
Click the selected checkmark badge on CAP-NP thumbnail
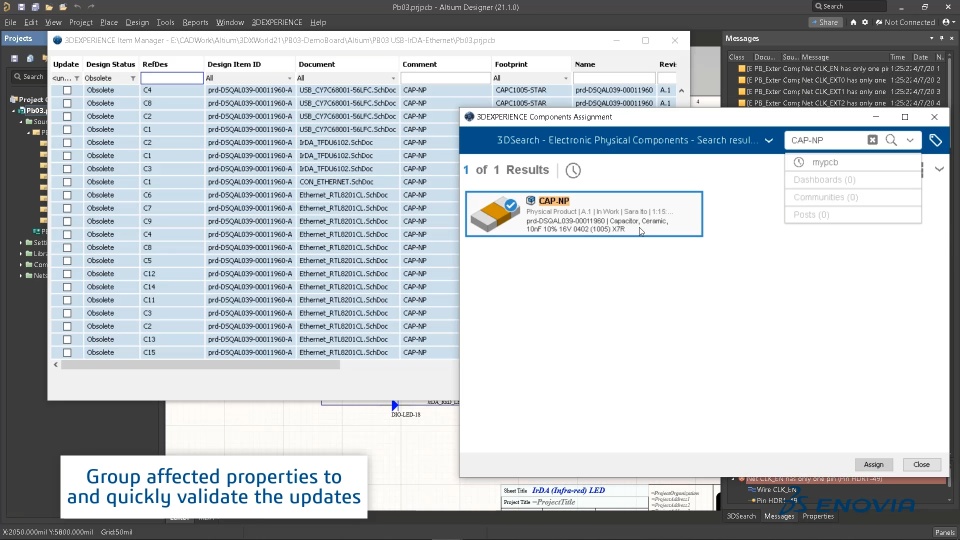tap(511, 205)
